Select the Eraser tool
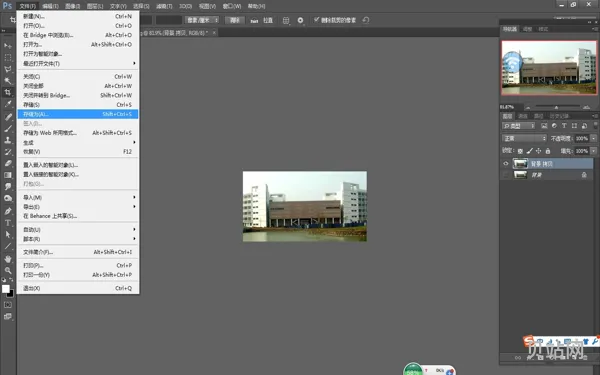The image size is (600, 375). (8, 163)
